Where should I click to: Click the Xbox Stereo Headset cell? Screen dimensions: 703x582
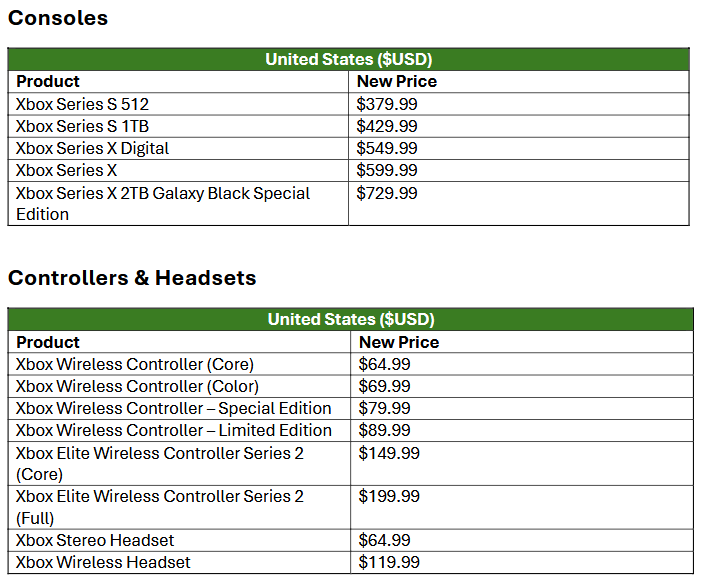pyautogui.click(x=95, y=540)
